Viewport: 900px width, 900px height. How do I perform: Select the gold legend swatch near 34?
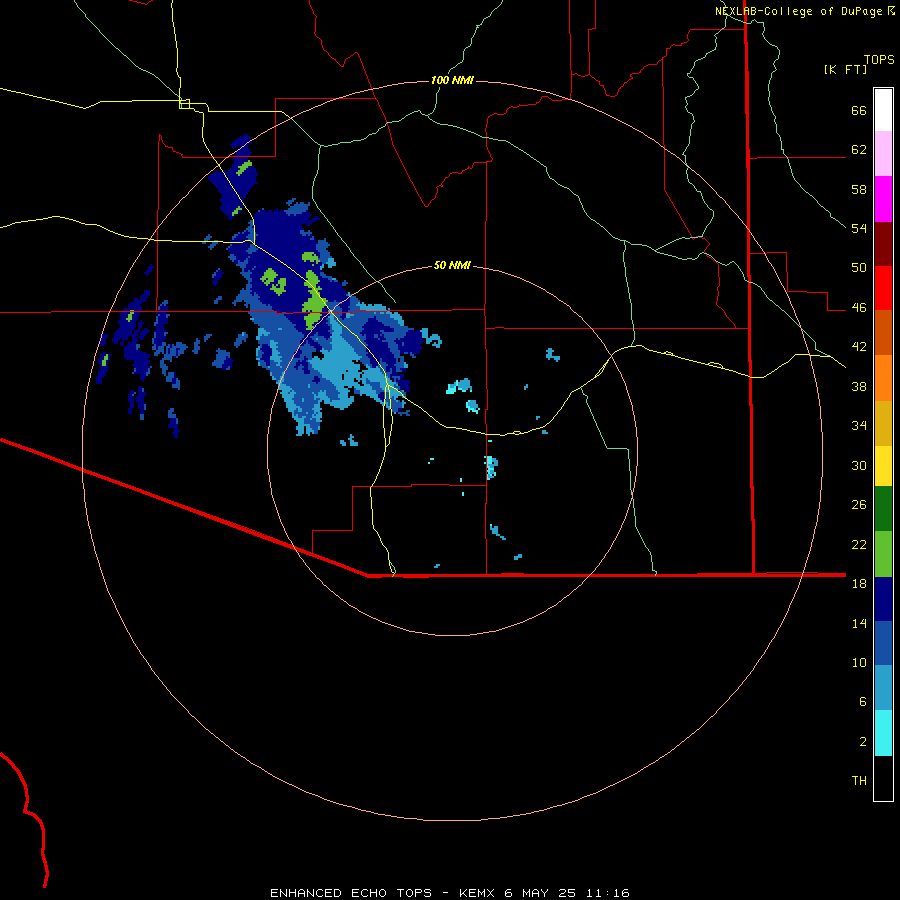tap(883, 423)
